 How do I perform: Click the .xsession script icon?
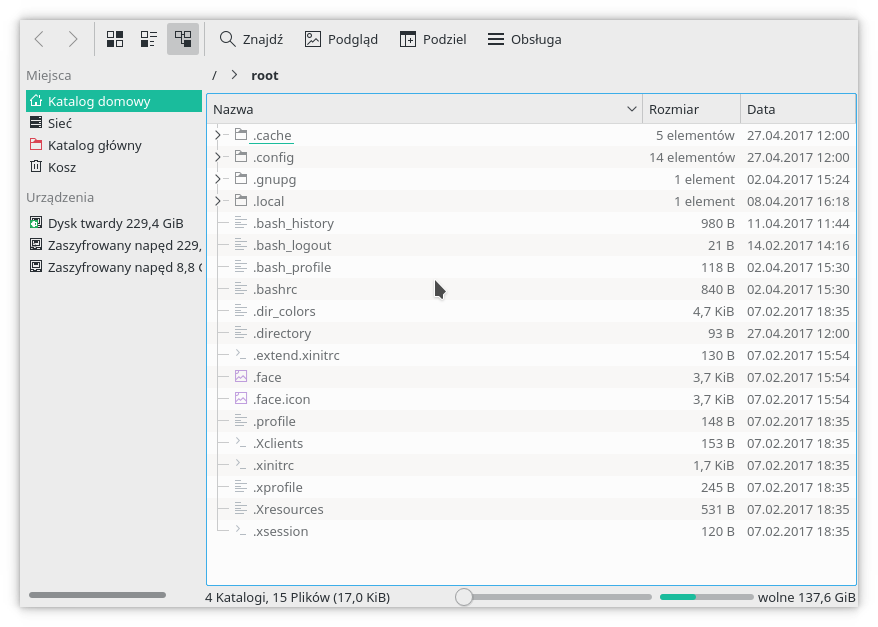241,531
